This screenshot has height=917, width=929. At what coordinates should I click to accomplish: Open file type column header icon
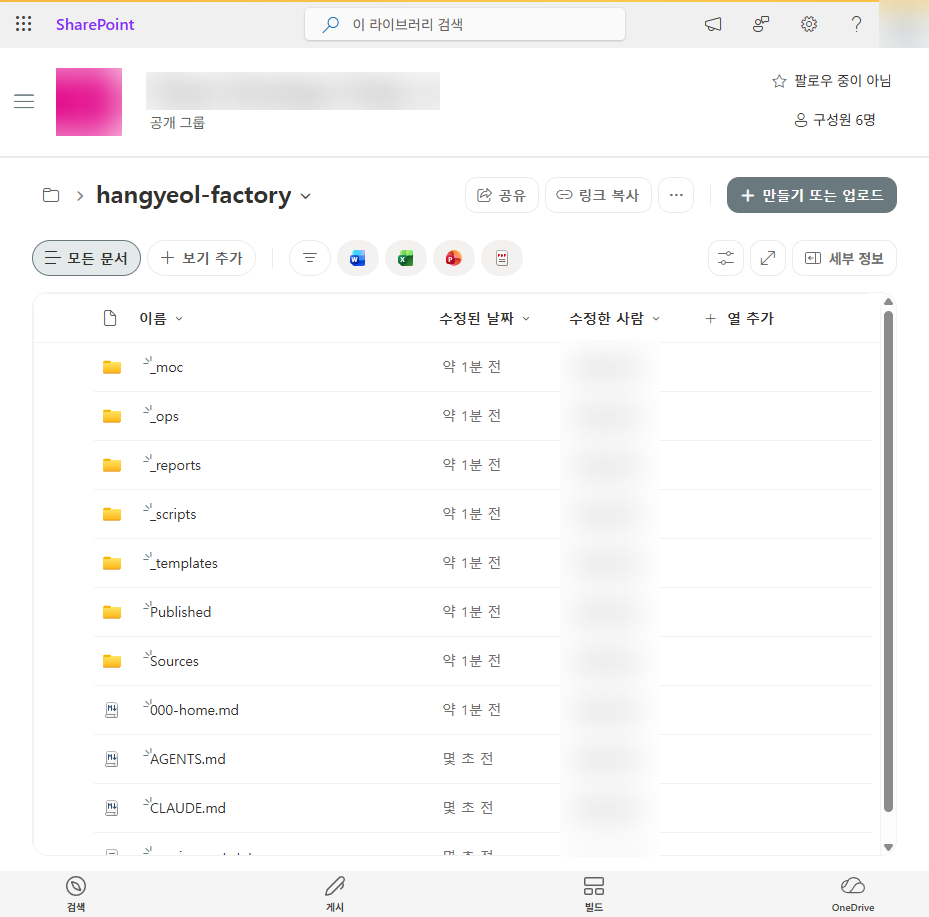click(x=110, y=318)
